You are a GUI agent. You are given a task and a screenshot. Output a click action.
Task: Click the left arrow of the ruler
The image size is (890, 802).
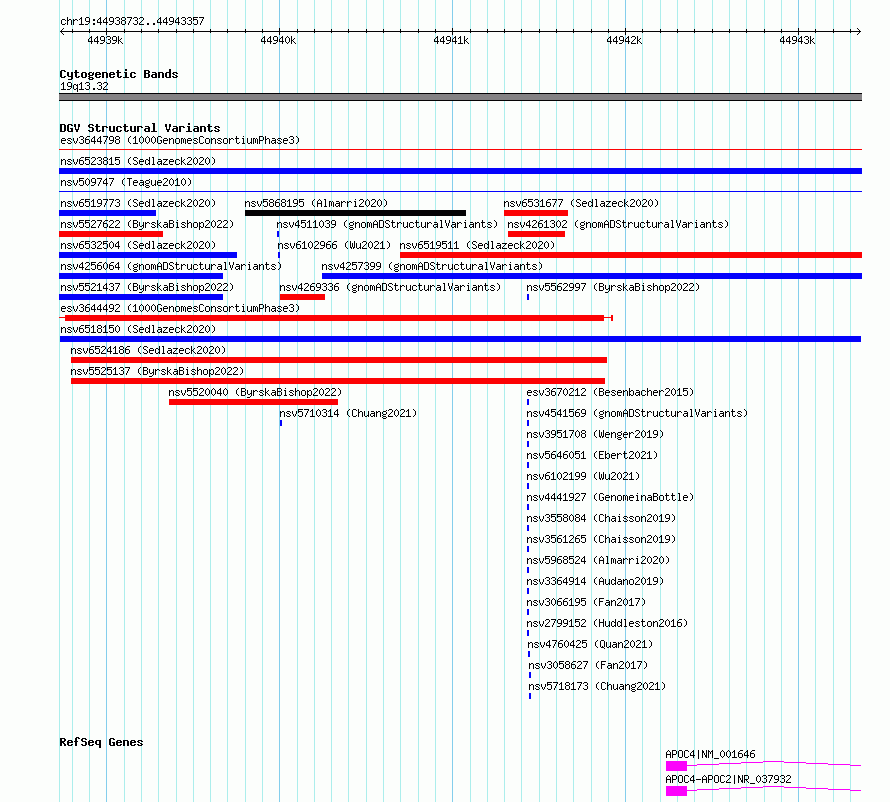tap(62, 31)
